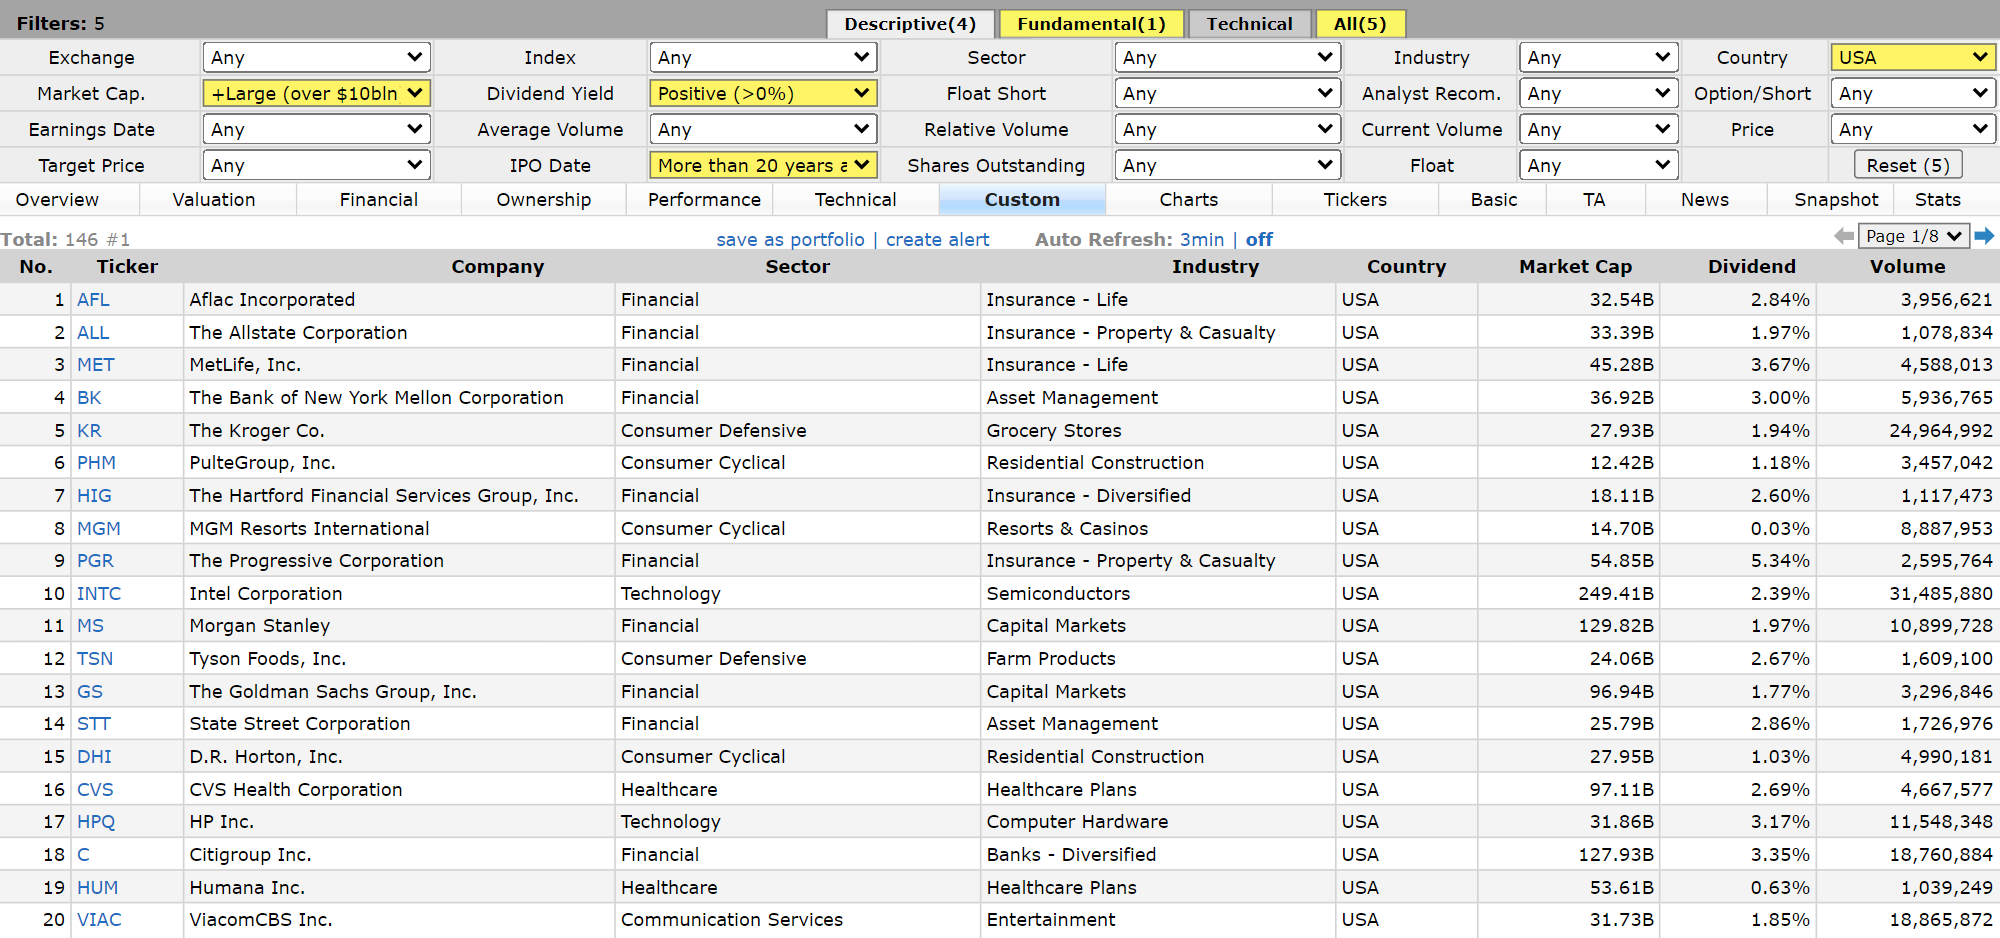Open the Sector filter dropdown
Viewport: 2000px width, 938px height.
click(1228, 57)
